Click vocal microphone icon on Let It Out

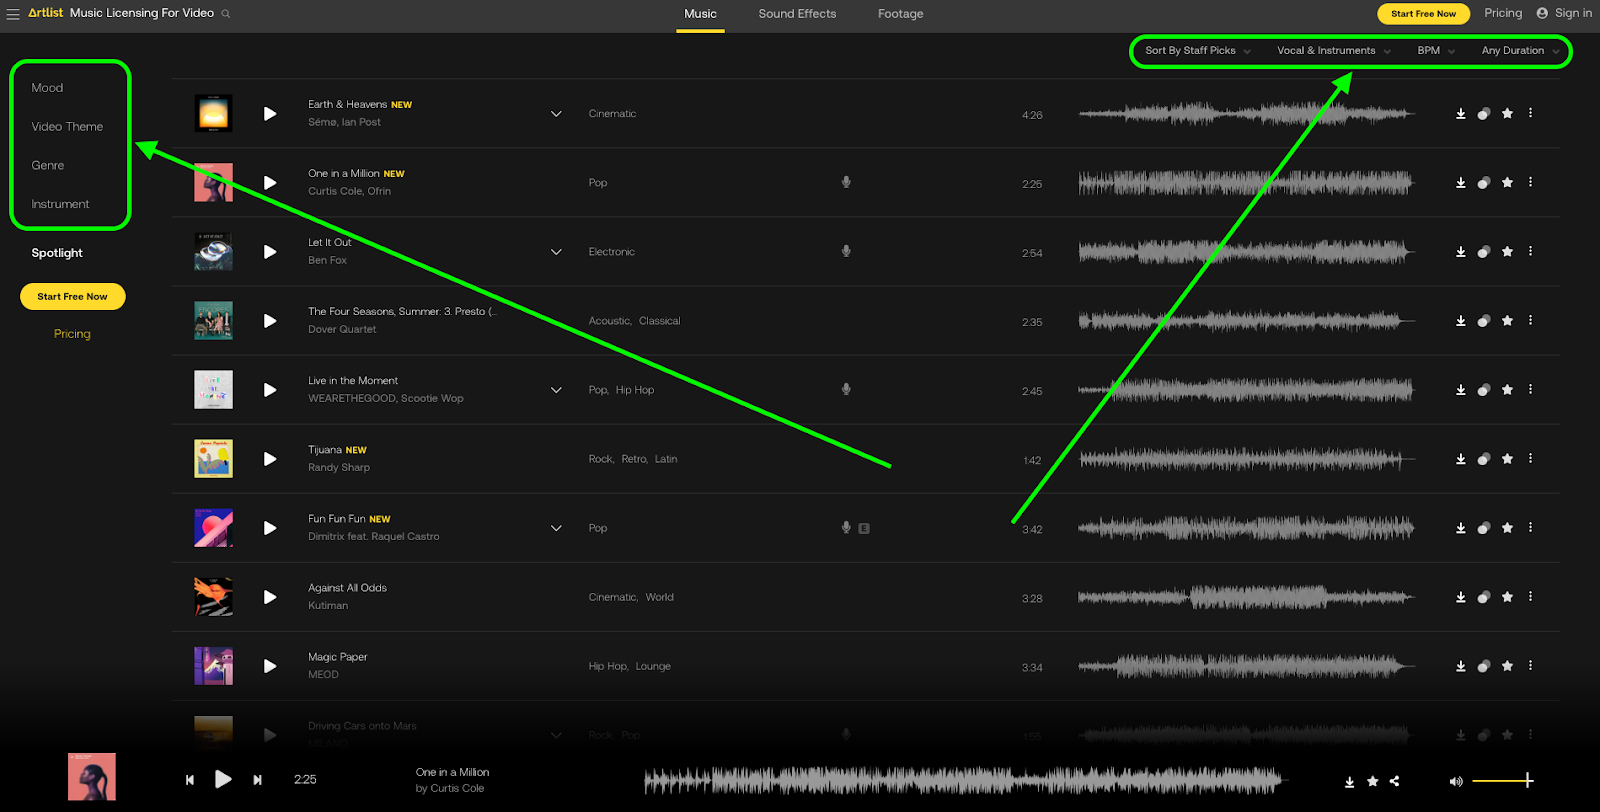pos(846,251)
